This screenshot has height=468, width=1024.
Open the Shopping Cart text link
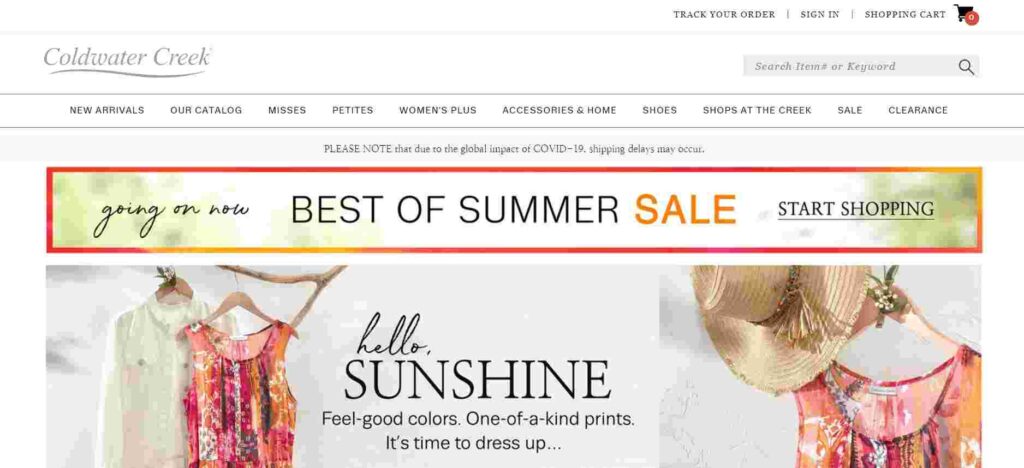(904, 14)
